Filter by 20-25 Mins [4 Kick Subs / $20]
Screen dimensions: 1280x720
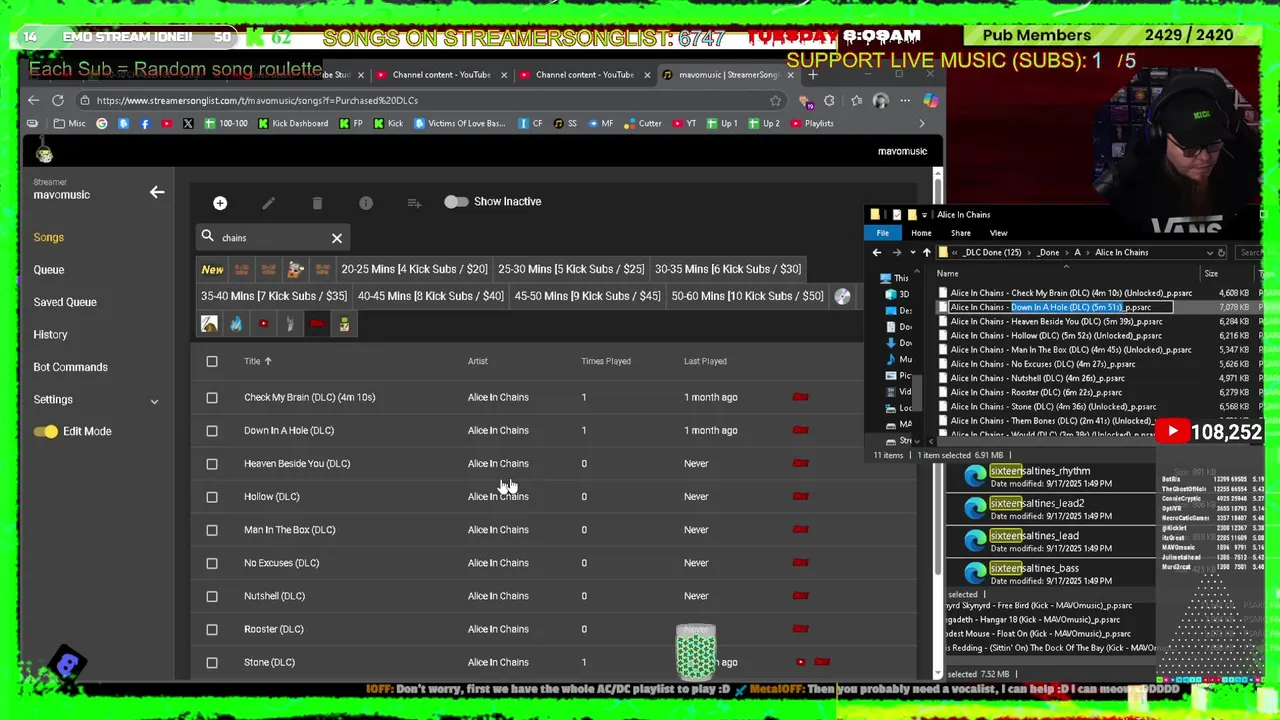(414, 269)
